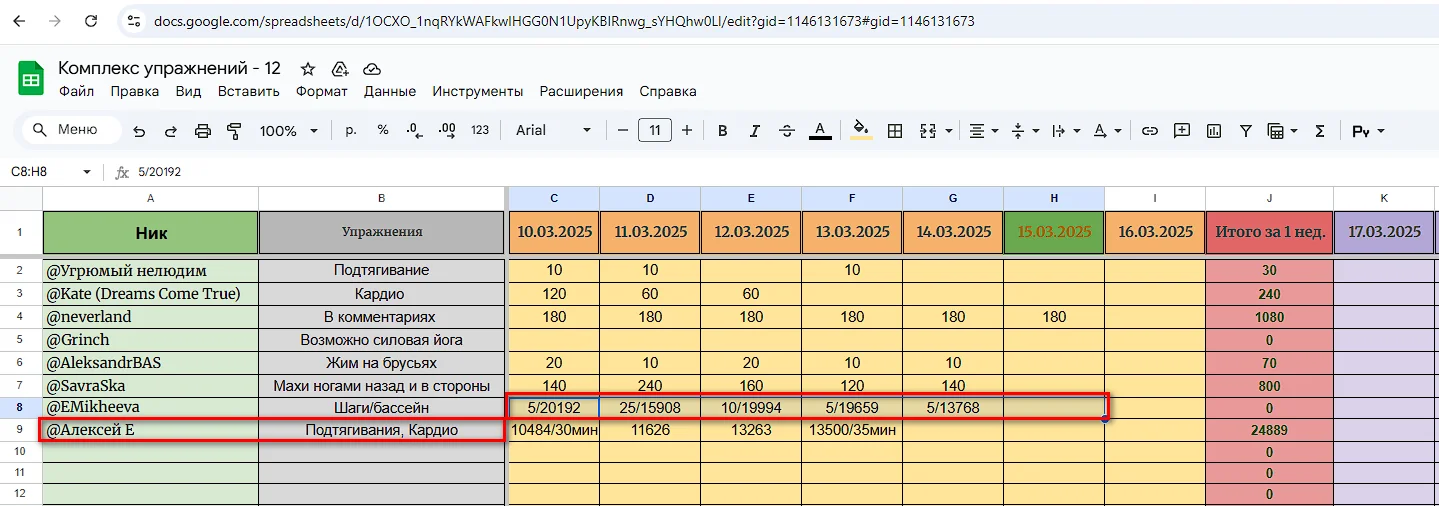Viewport: 1439px width, 506px height.
Task: Toggle bold formatting
Action: [723, 131]
